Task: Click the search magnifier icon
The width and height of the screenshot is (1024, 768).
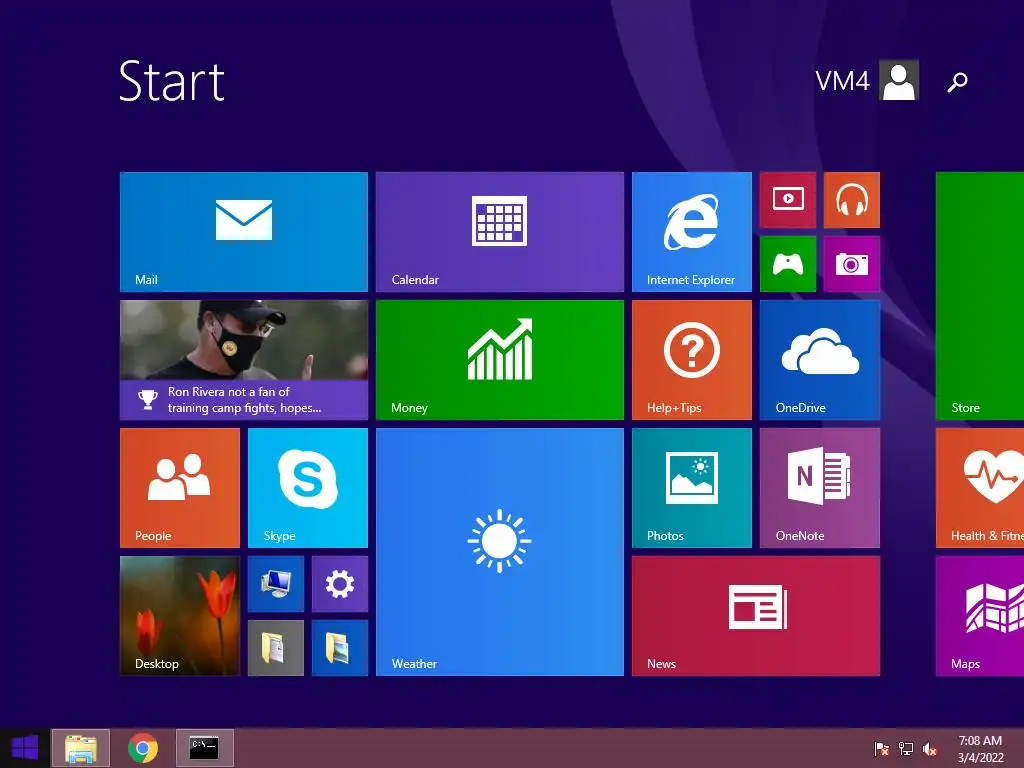Action: 957,82
